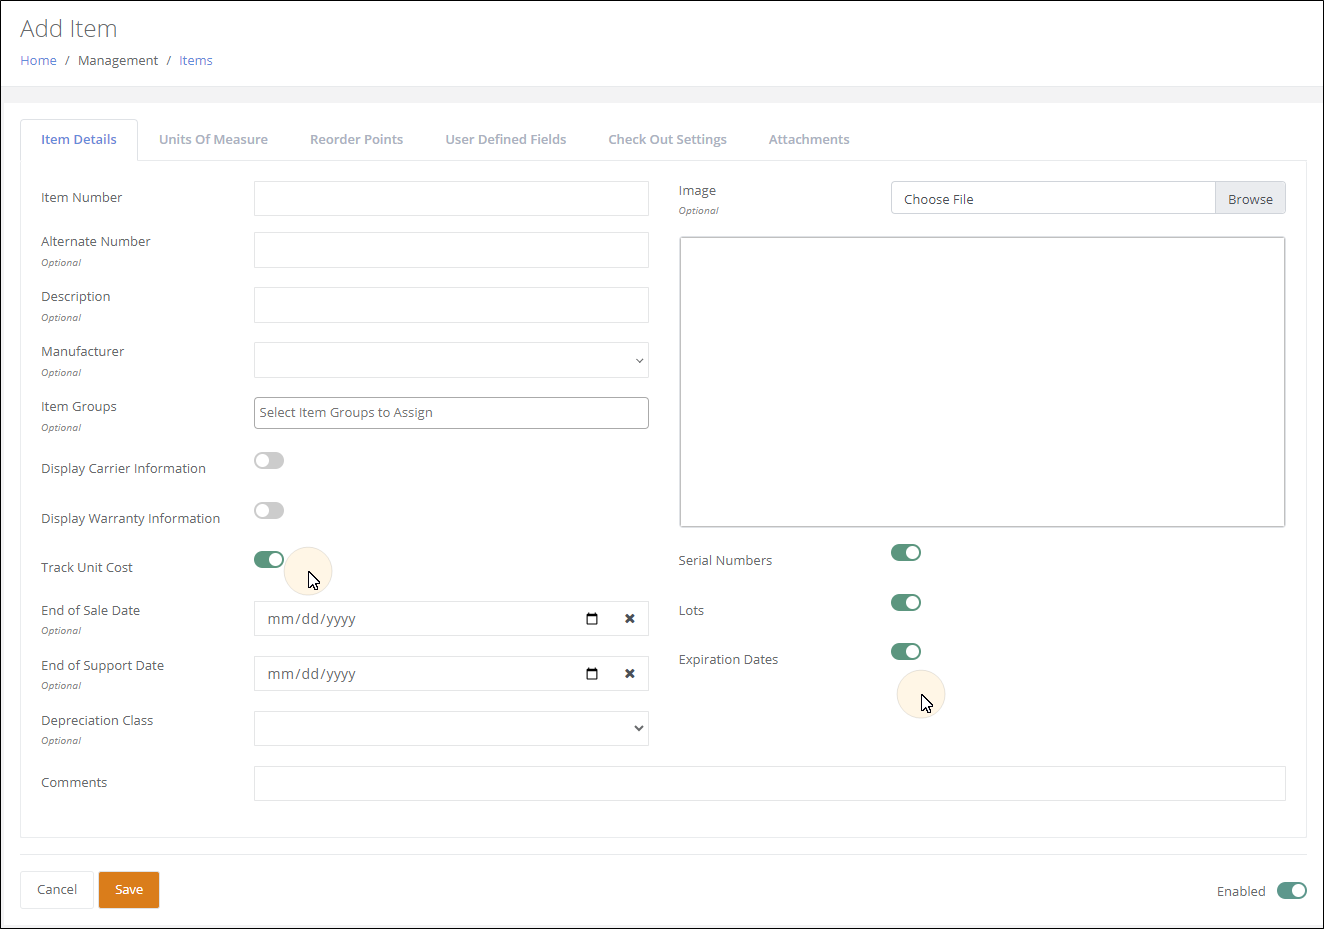
Task: Click into the Comments field
Action: [x=769, y=784]
